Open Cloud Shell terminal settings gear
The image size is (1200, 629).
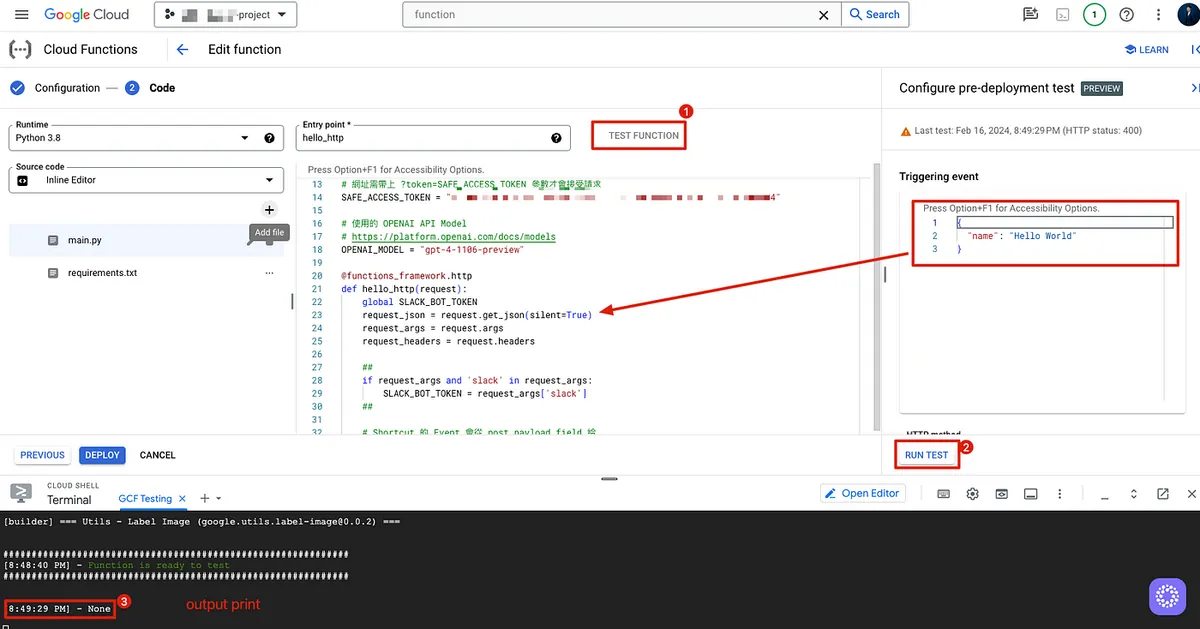(x=972, y=494)
